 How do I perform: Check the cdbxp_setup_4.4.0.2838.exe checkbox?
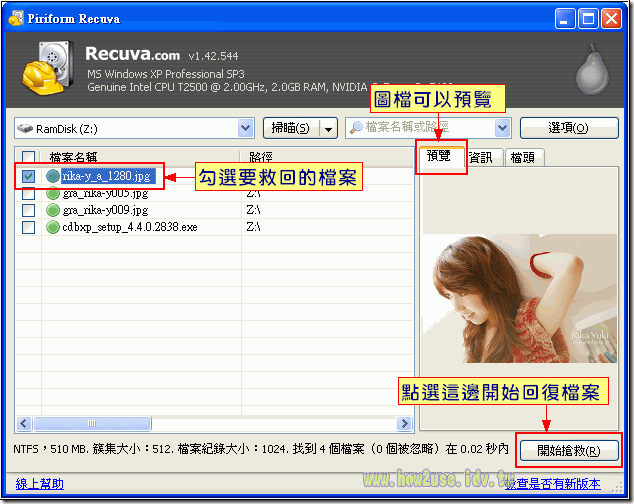pos(28,227)
